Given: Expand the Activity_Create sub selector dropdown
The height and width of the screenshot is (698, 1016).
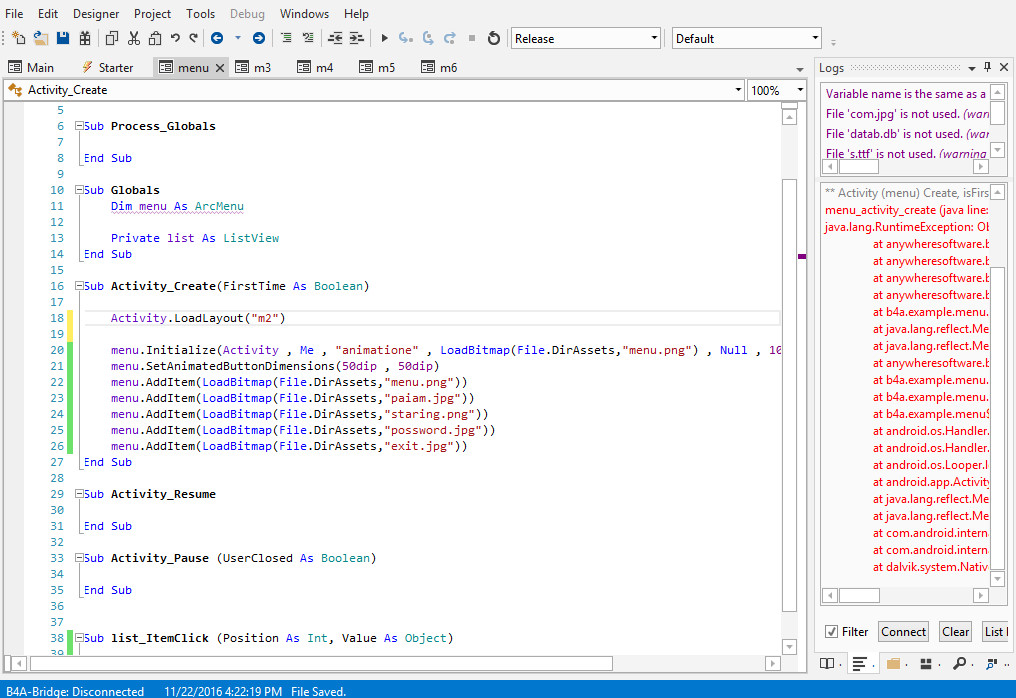Looking at the screenshot, I should click(737, 90).
